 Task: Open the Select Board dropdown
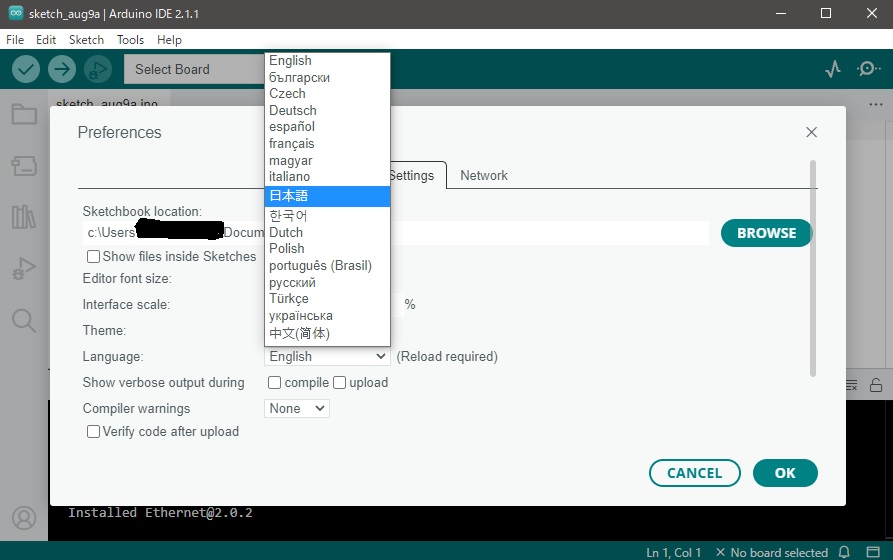click(x=194, y=70)
